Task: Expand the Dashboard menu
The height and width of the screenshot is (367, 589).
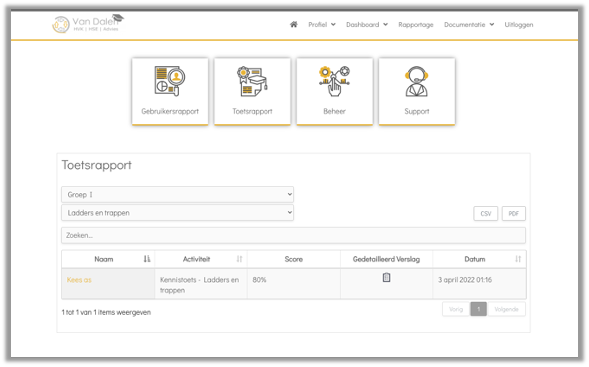Action: (367, 24)
